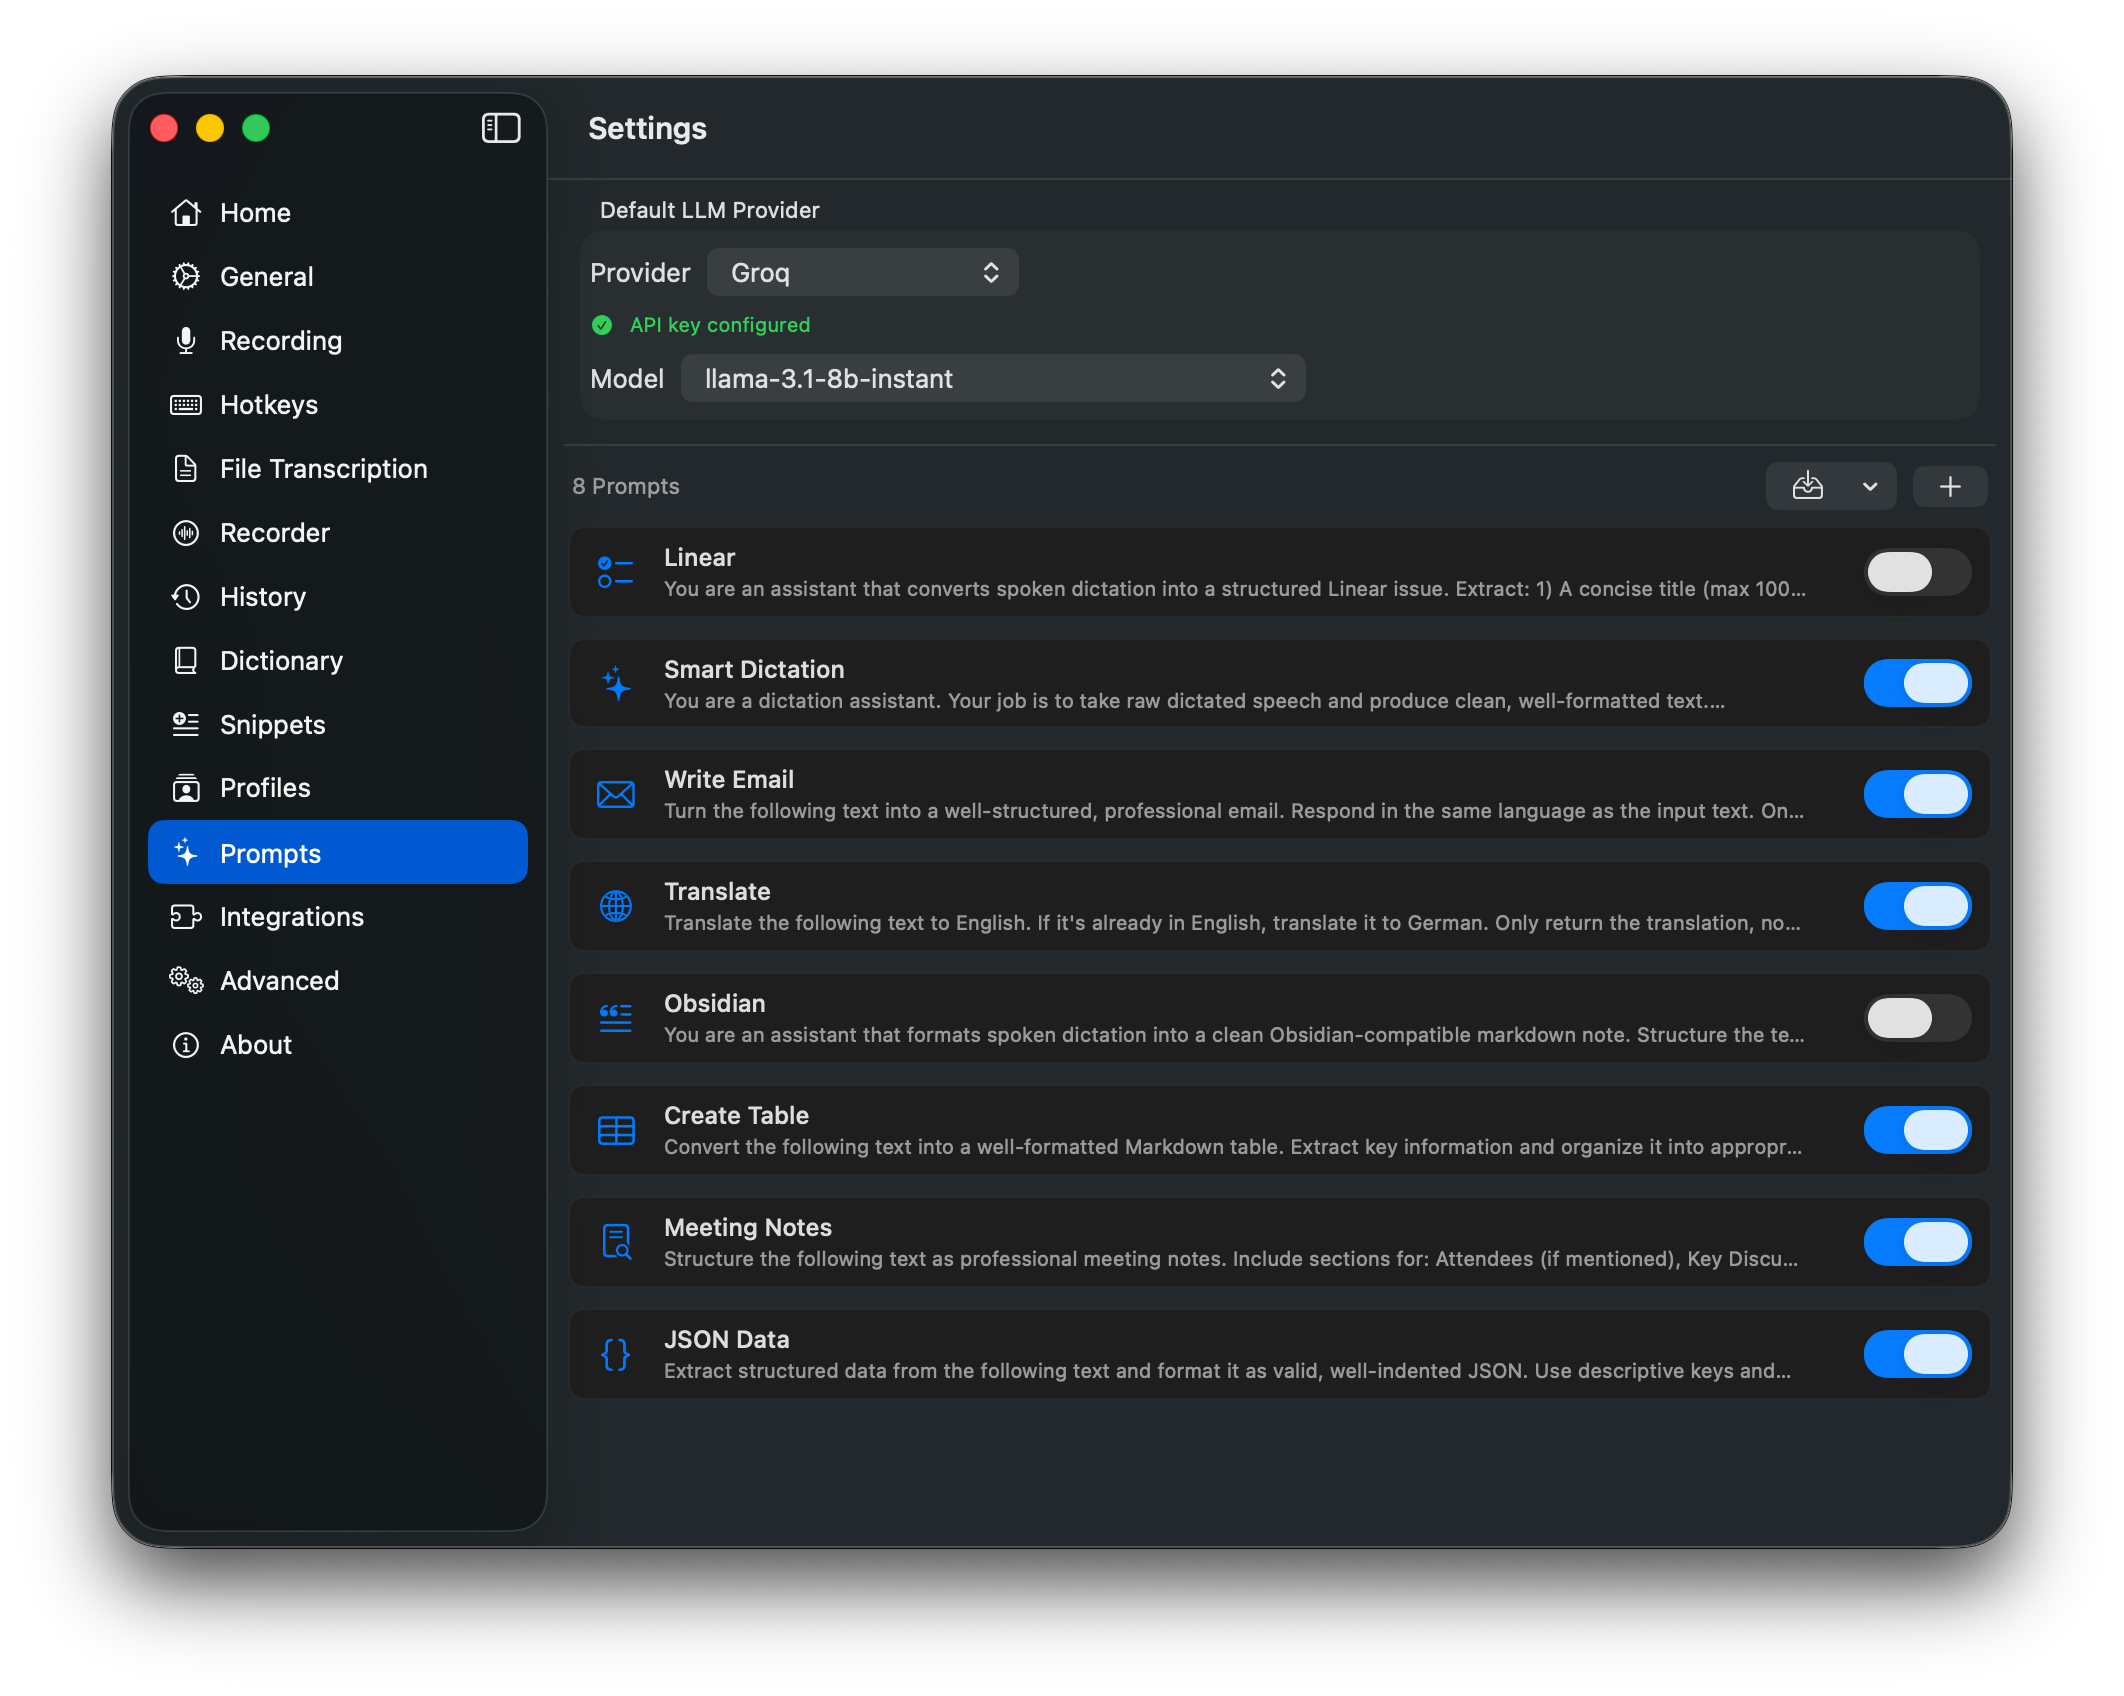The width and height of the screenshot is (2124, 1696).
Task: Click the Hotkeys keyboard icon in sidebar
Action: pos(186,404)
